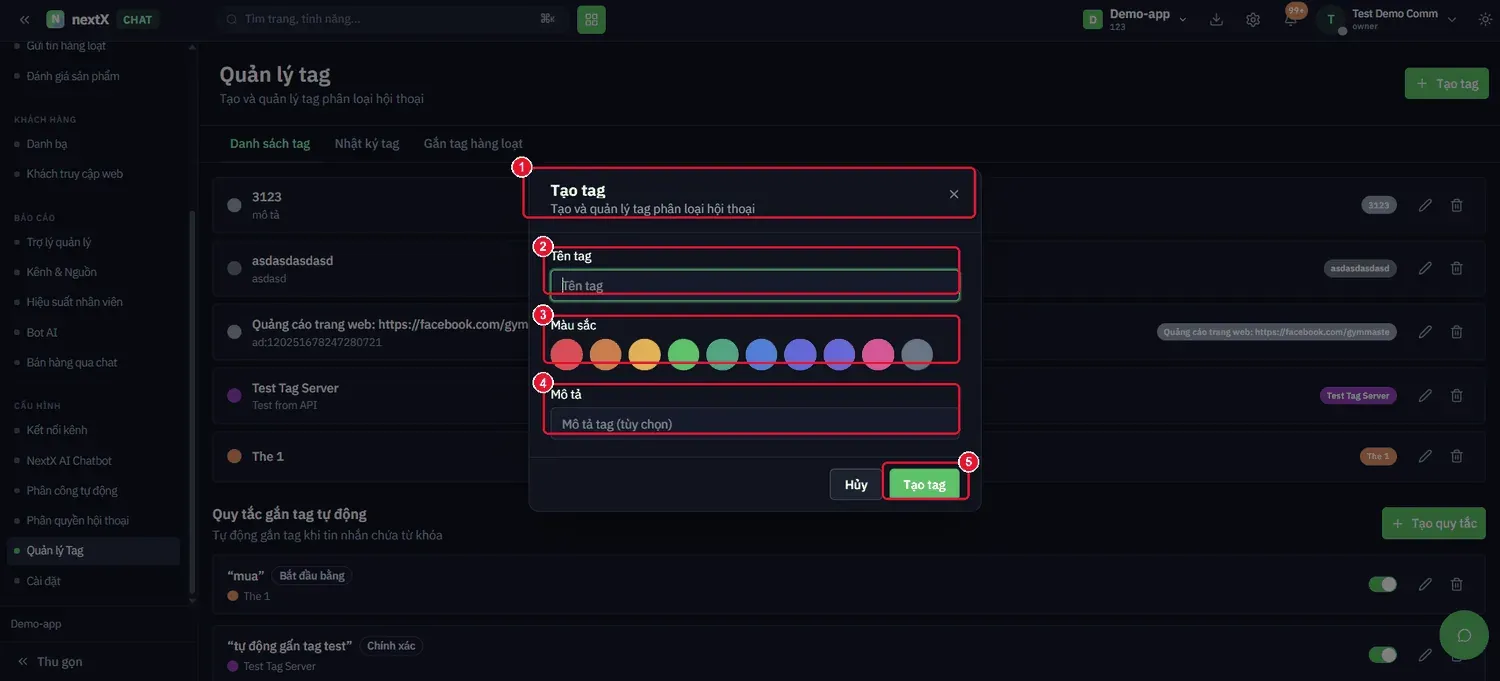Pick the yellow color swatch
Screen dimensions: 1500x681
coord(644,354)
